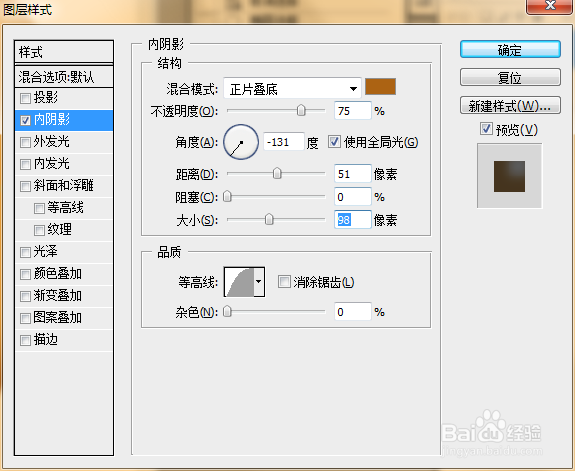Enable the 光泽 satin checkbox

tap(25, 252)
